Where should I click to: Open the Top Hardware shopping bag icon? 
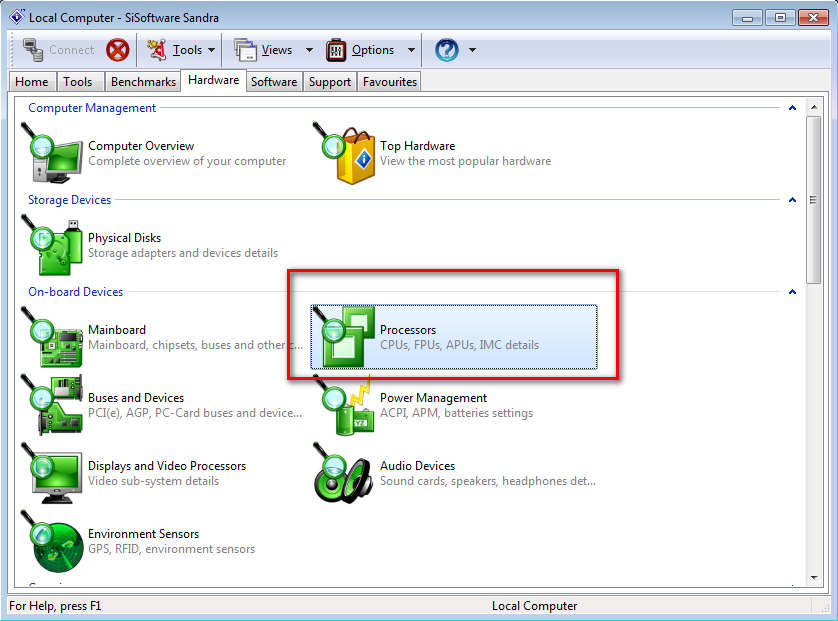(344, 153)
